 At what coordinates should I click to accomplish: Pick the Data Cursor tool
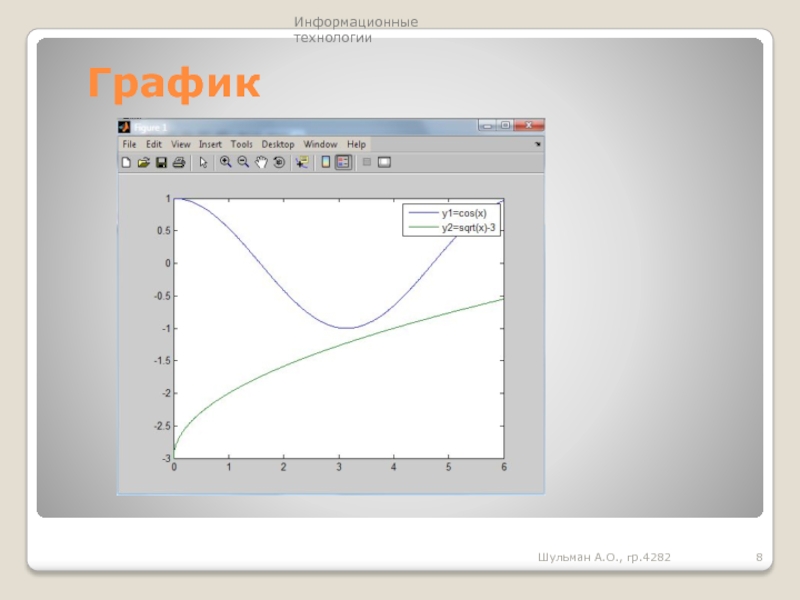[x=301, y=162]
